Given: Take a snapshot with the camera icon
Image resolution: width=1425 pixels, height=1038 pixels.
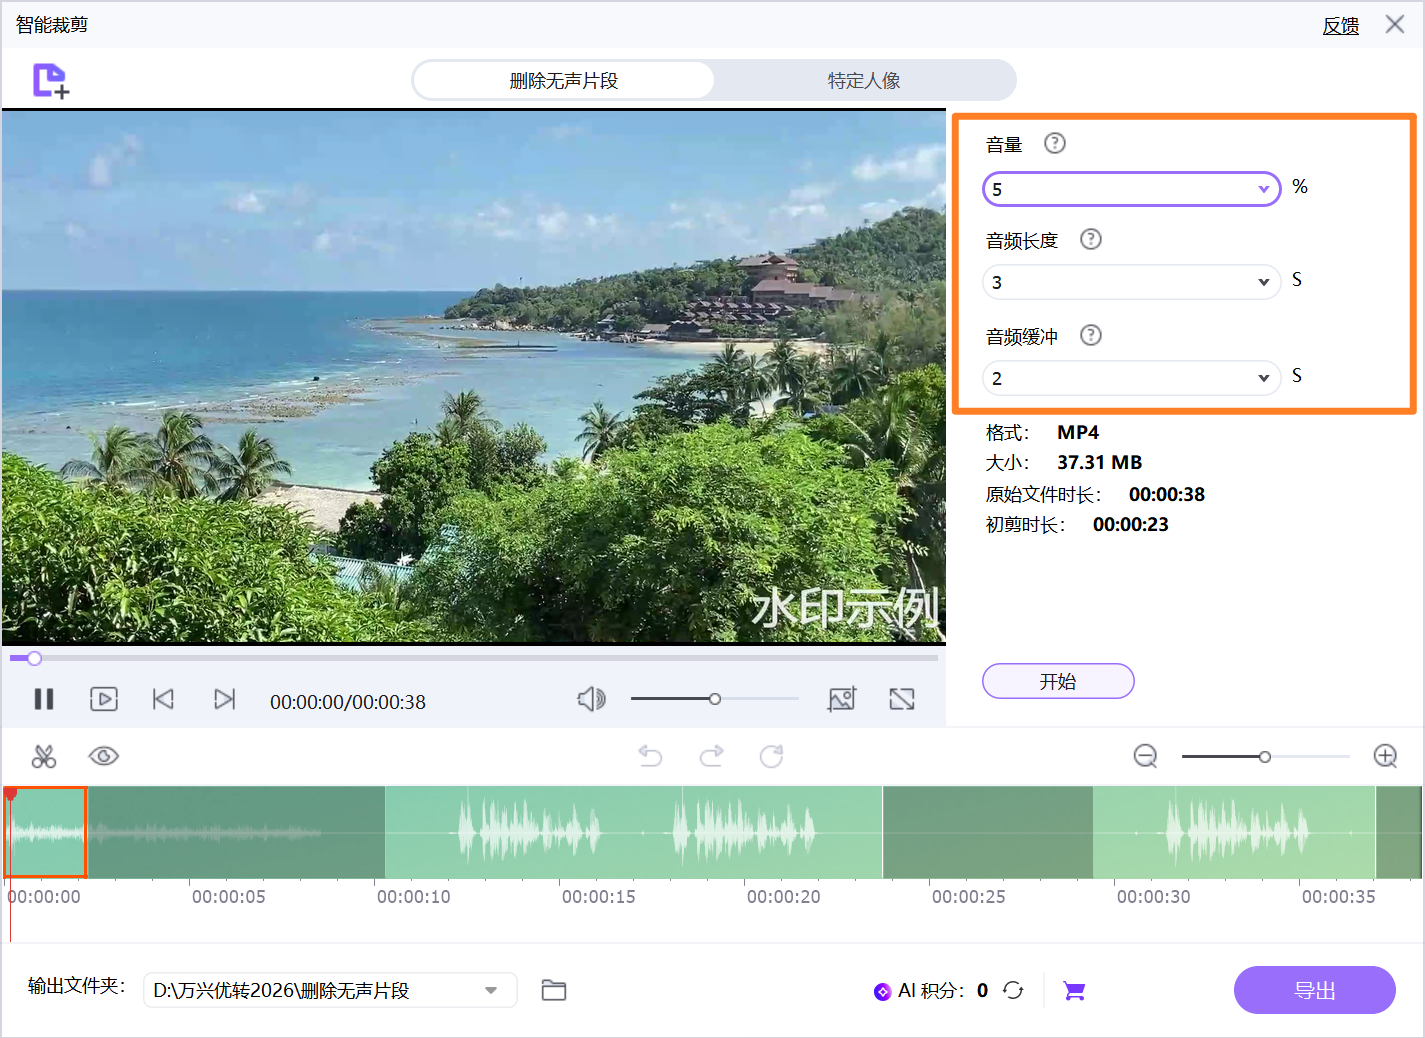Looking at the screenshot, I should point(842,699).
